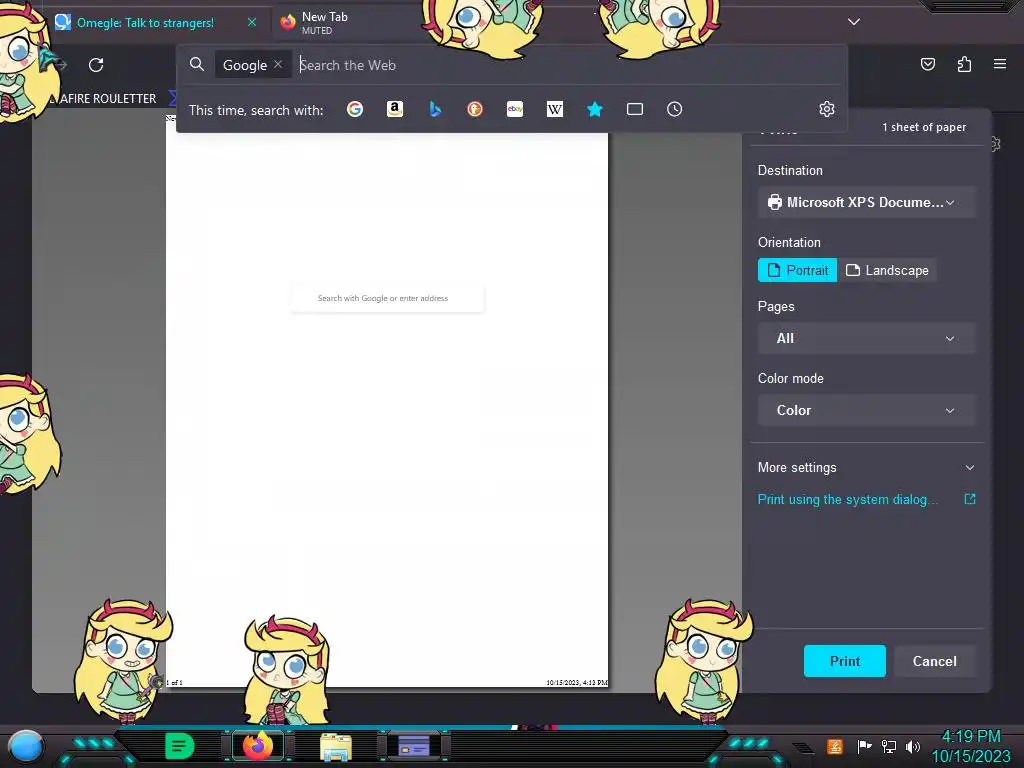Focus the Search the Web field

coord(568,65)
